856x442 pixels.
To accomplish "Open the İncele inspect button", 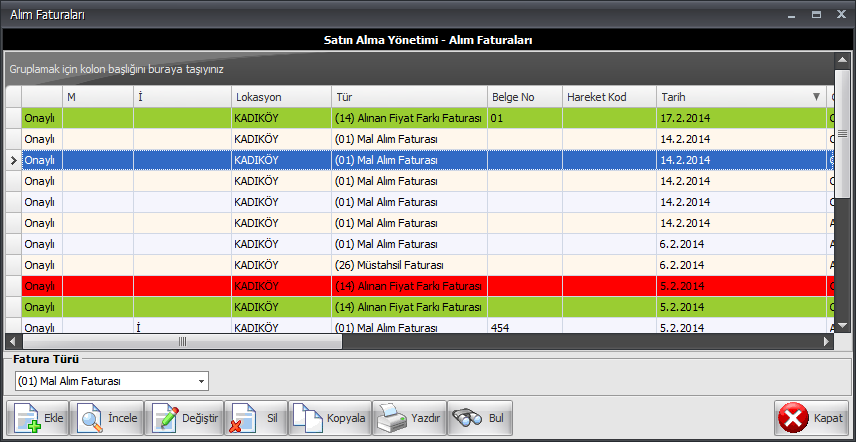I will 106,418.
